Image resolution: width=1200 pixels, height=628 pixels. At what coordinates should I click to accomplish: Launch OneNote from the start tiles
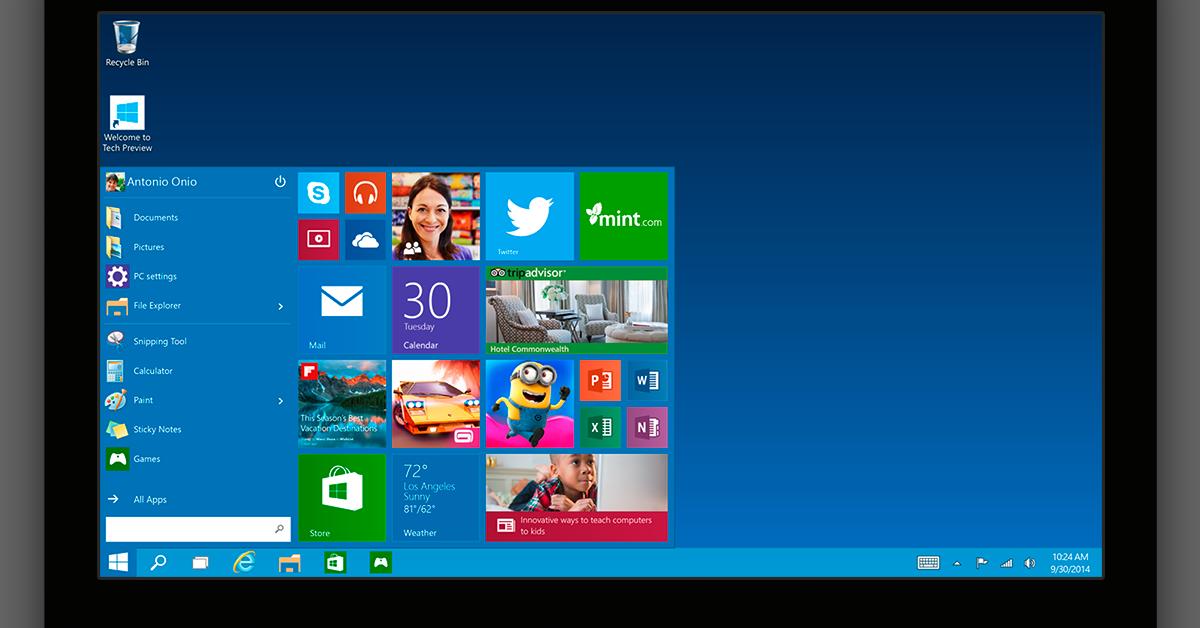[647, 428]
